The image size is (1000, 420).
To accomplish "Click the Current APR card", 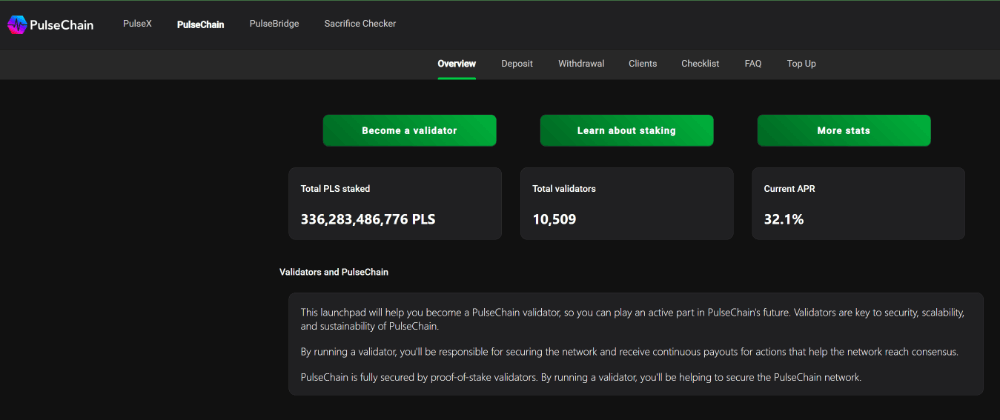I will point(858,203).
